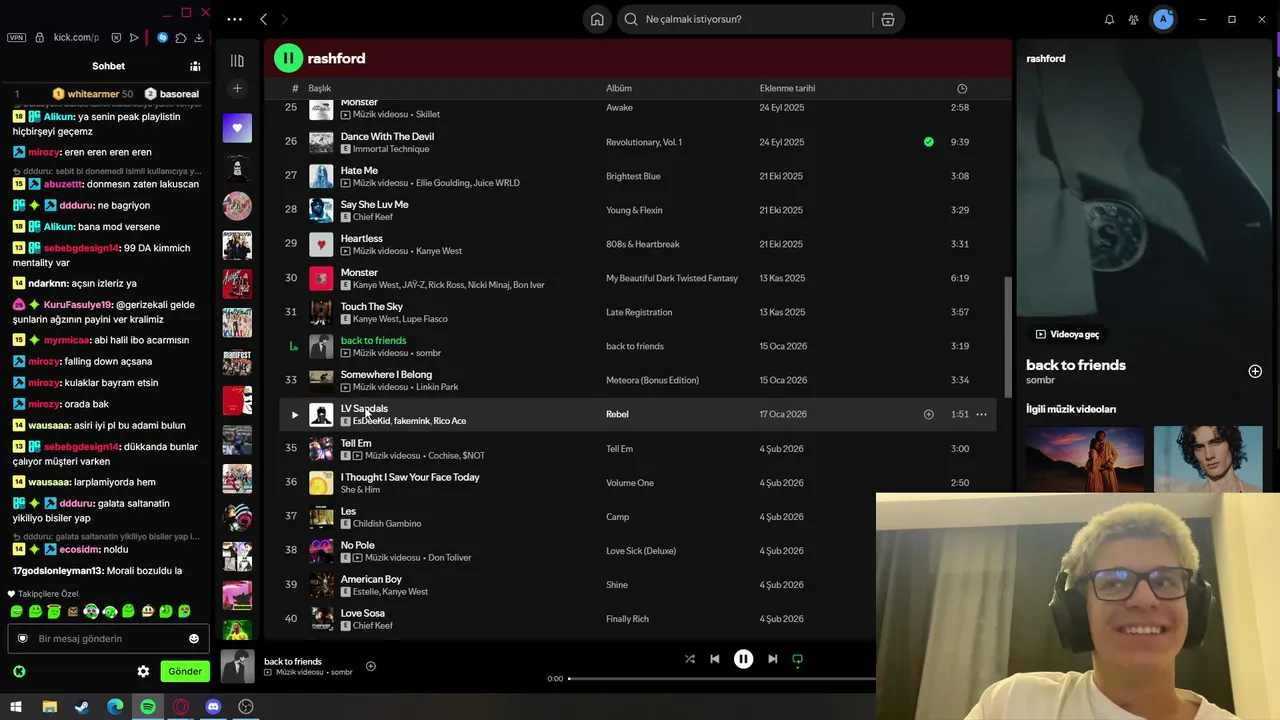The height and width of the screenshot is (720, 1280).
Task: Open the chat identity shield icon
Action: (23, 638)
